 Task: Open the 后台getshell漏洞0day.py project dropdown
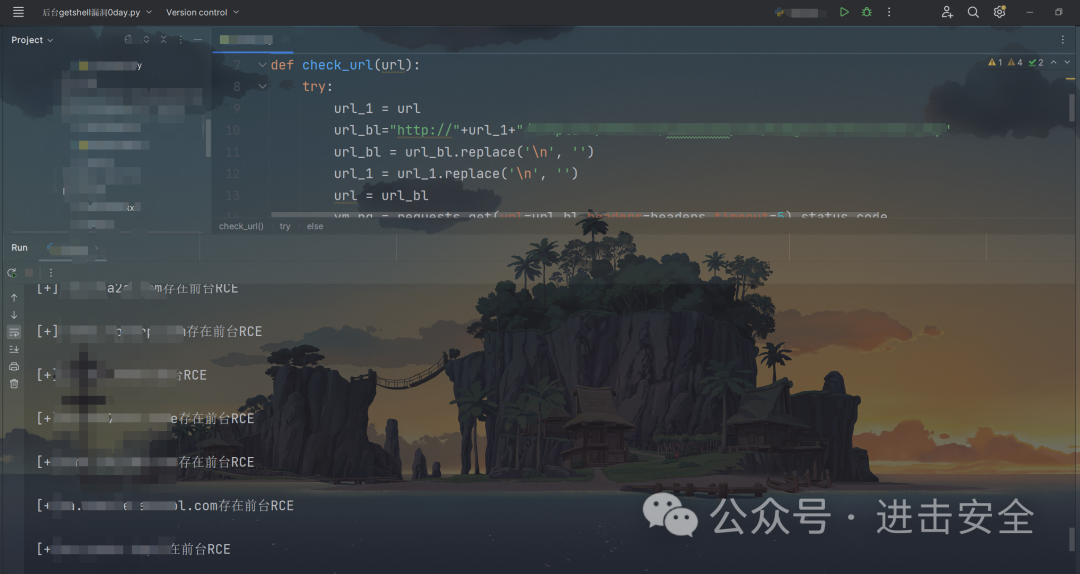tap(96, 12)
